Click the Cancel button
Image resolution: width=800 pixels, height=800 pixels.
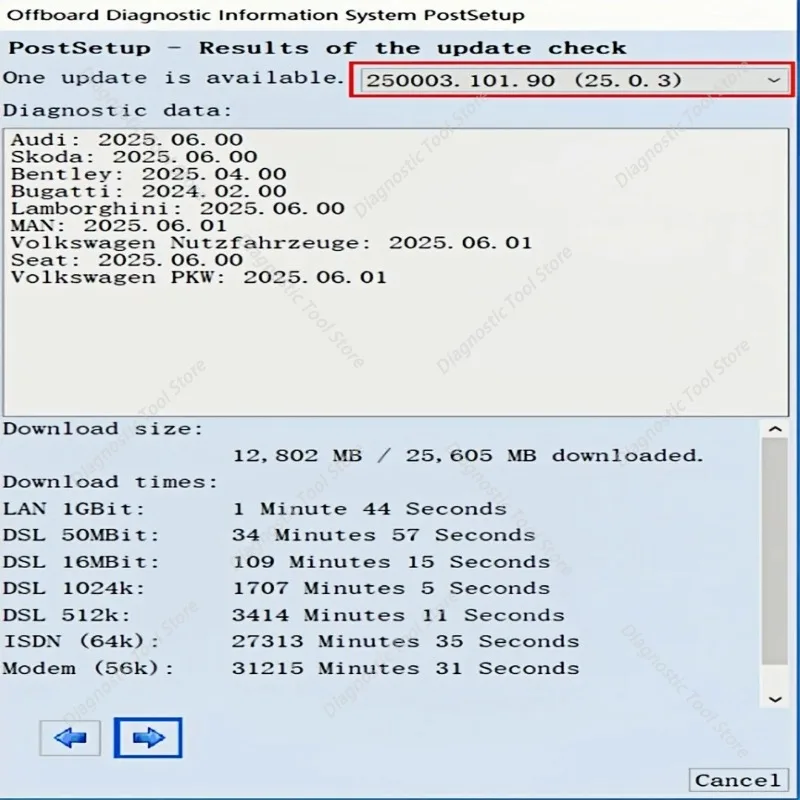pos(738,780)
